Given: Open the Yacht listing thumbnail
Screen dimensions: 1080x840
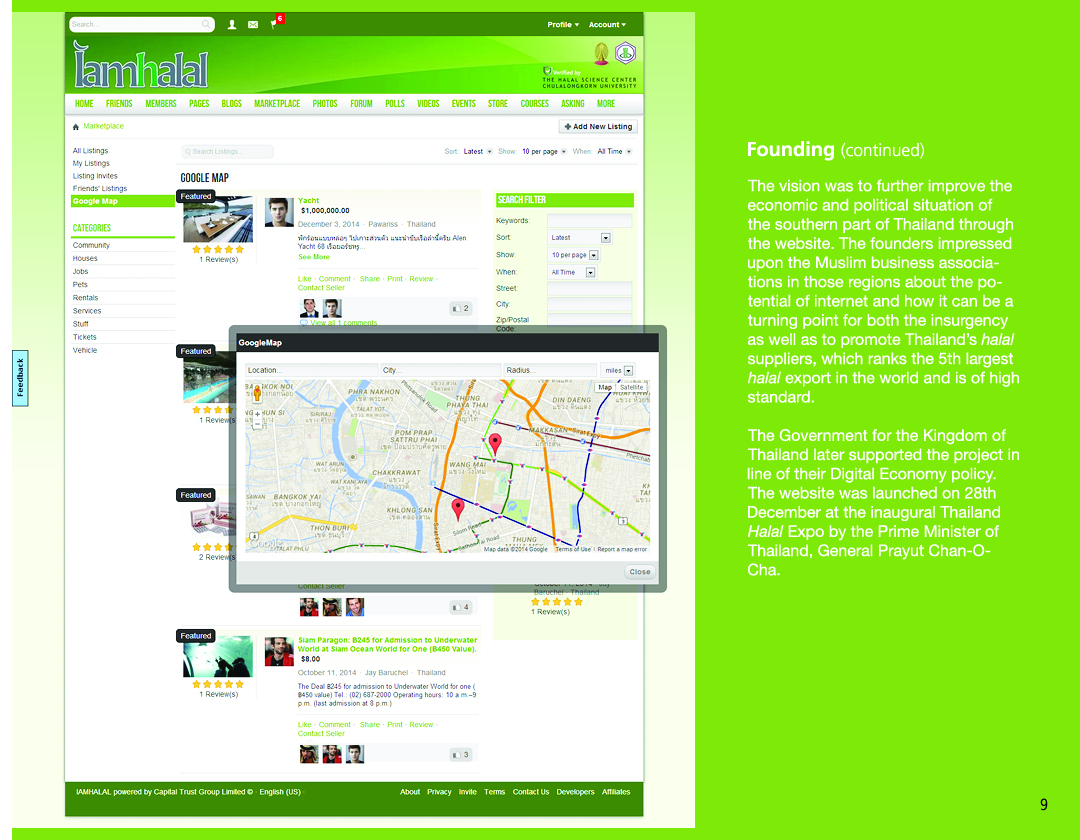Looking at the screenshot, I should 218,219.
